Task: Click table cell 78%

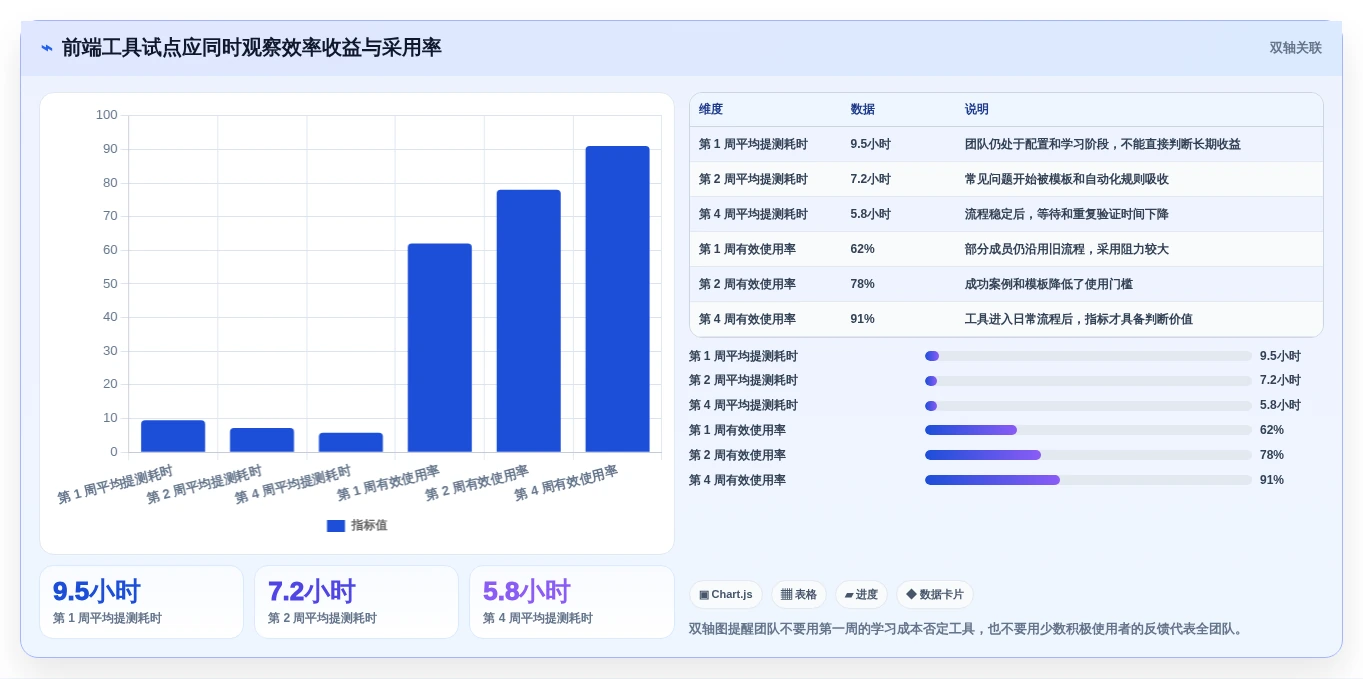Action: 862,284
